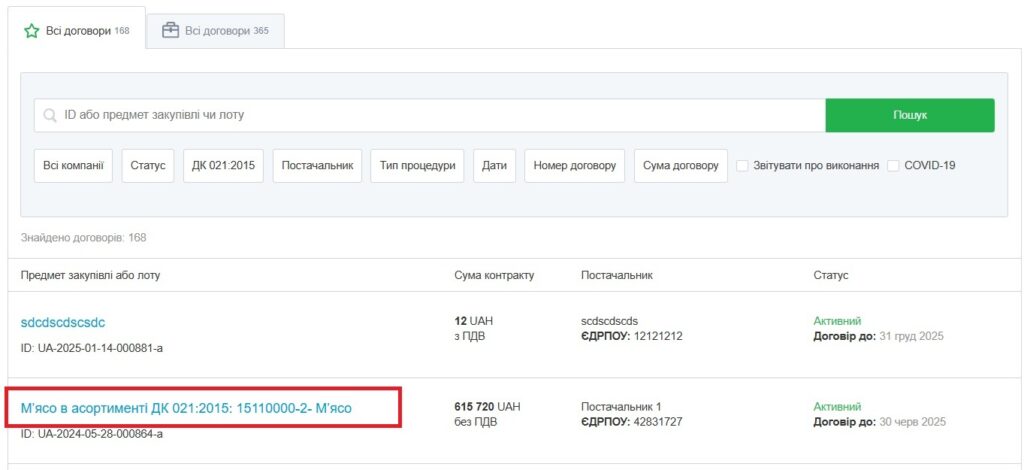This screenshot has width=1024, height=470.
Task: Open М'ясо в асортименті contract link
Action: [x=186, y=408]
